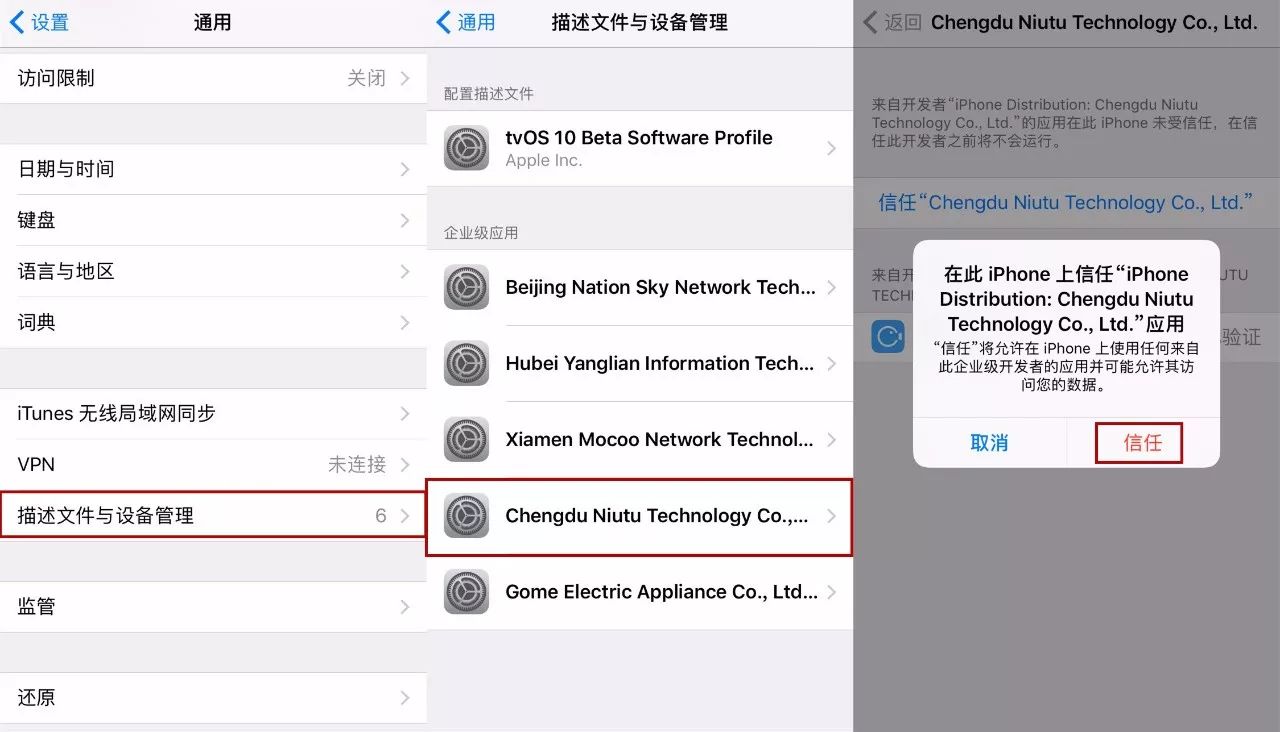Tap the Chengdu Niutu profile gear icon
The image size is (1280, 732).
coord(465,517)
